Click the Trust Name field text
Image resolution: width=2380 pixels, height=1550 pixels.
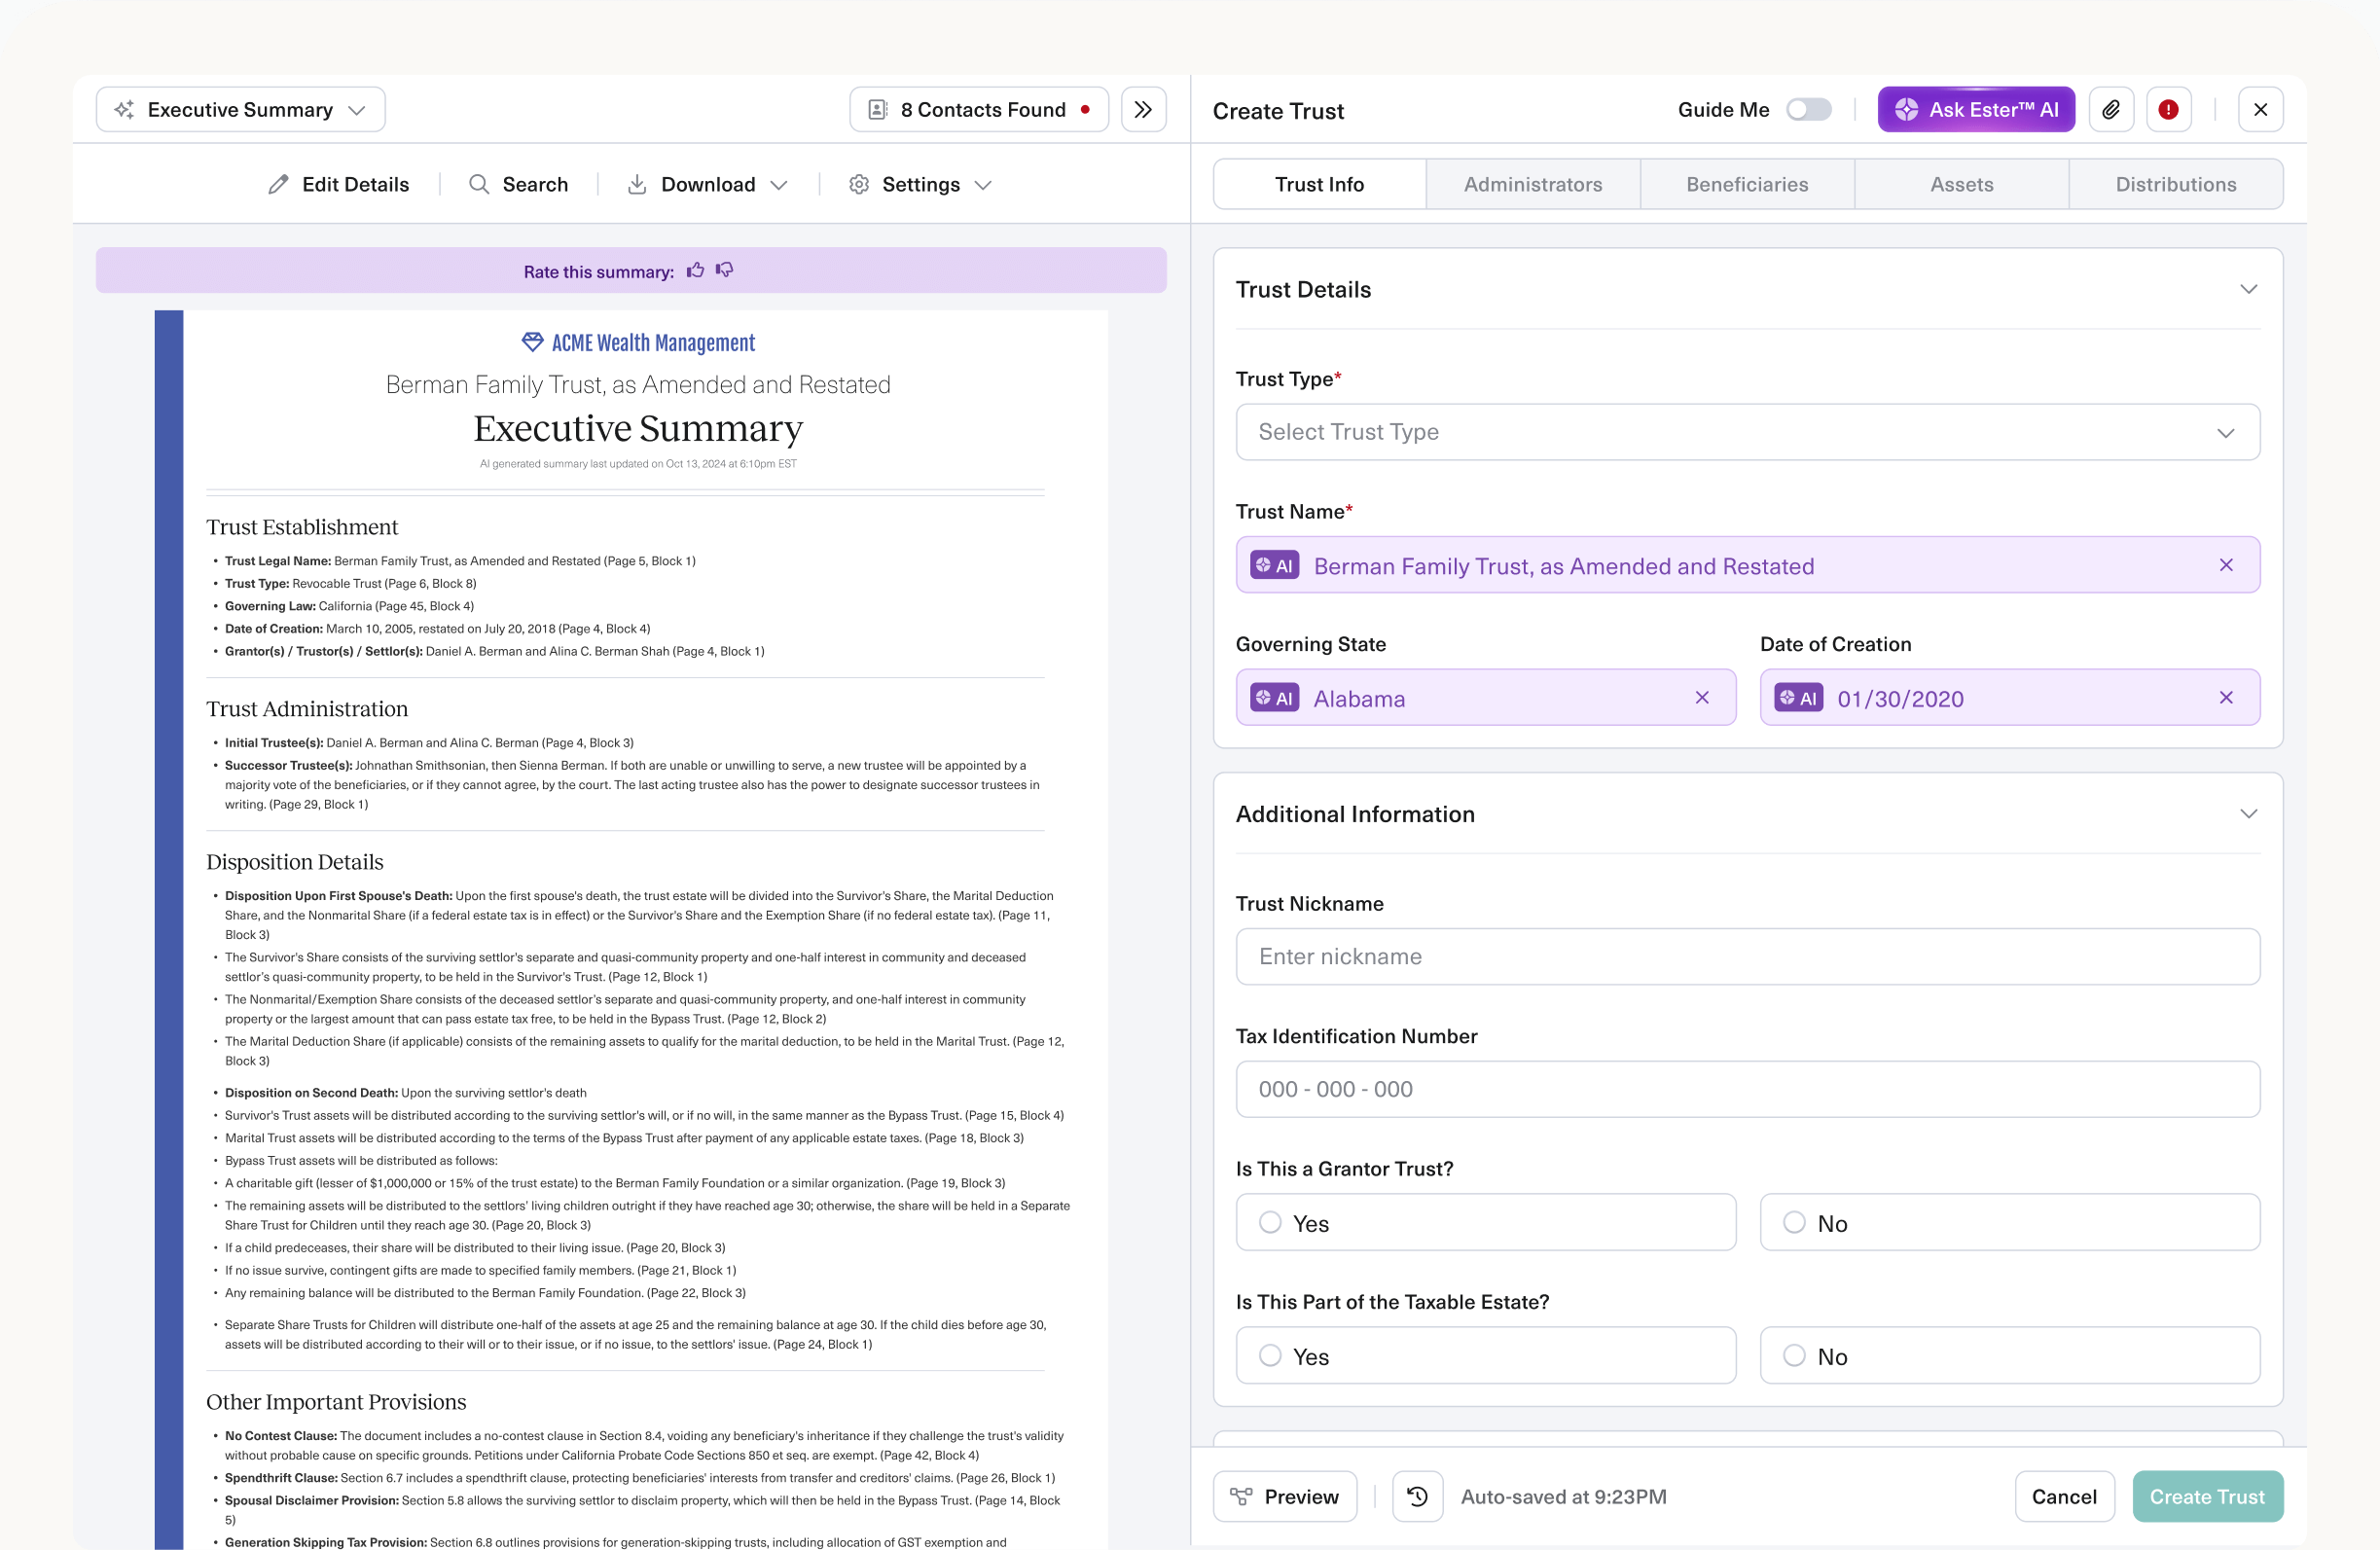pyautogui.click(x=1563, y=566)
